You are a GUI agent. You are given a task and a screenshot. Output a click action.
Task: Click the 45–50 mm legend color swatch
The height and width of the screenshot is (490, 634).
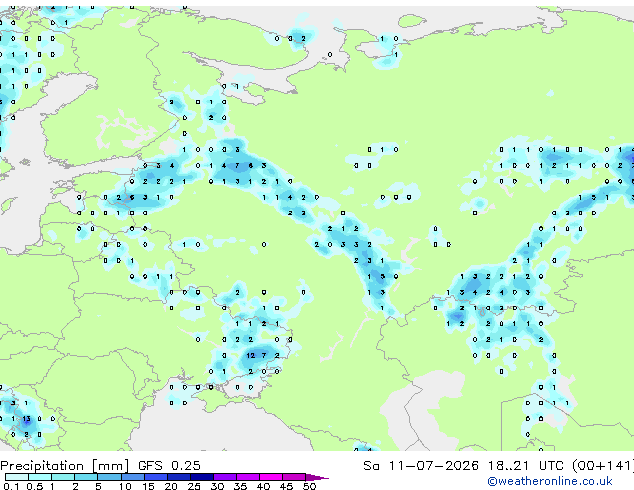click(x=294, y=477)
